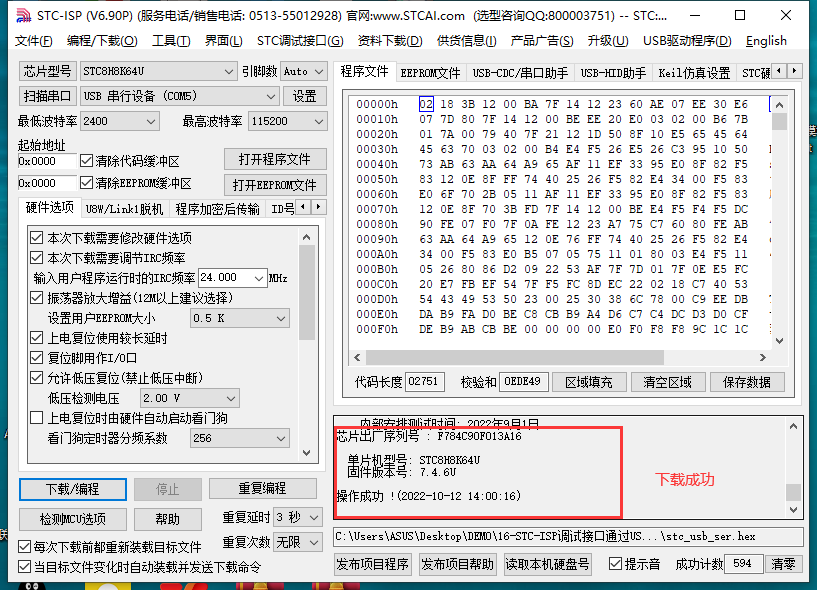The image size is (817, 590).
Task: Open serial port USB 串行设备 (COM5) dropdown
Action: (180, 96)
